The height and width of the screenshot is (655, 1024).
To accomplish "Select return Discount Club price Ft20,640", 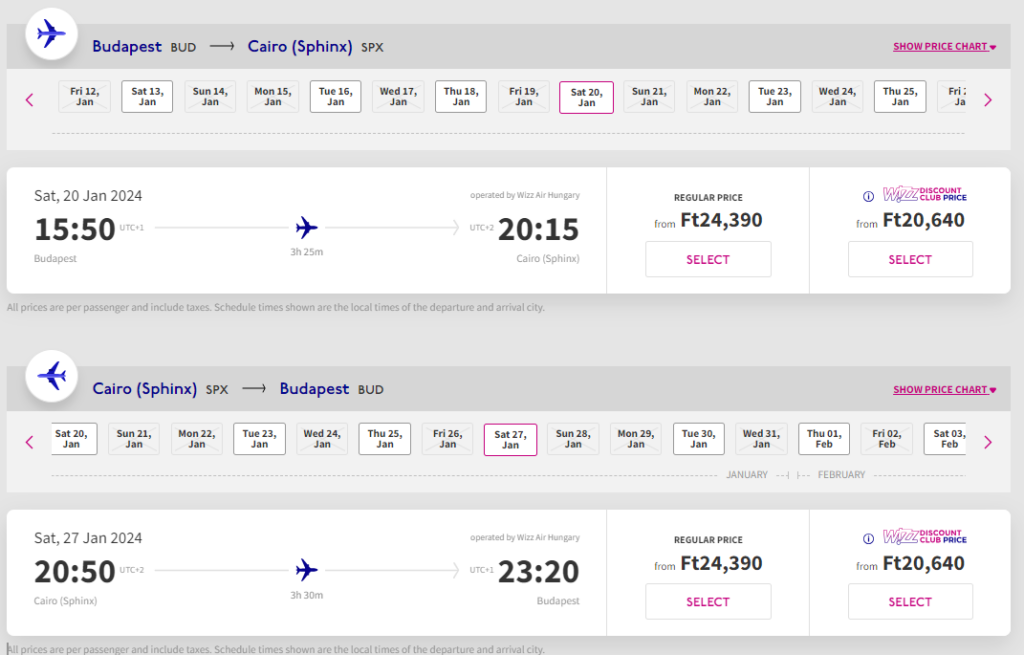I will pyautogui.click(x=910, y=601).
